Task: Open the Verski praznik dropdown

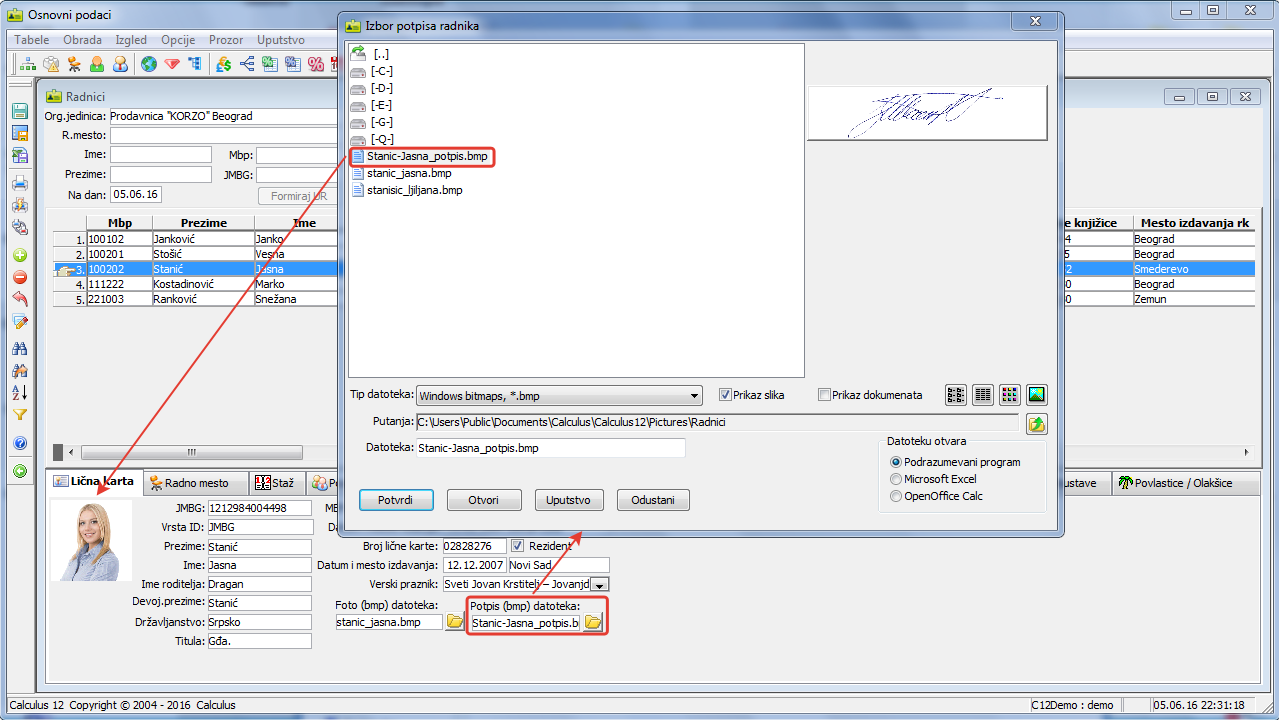Action: [x=600, y=584]
